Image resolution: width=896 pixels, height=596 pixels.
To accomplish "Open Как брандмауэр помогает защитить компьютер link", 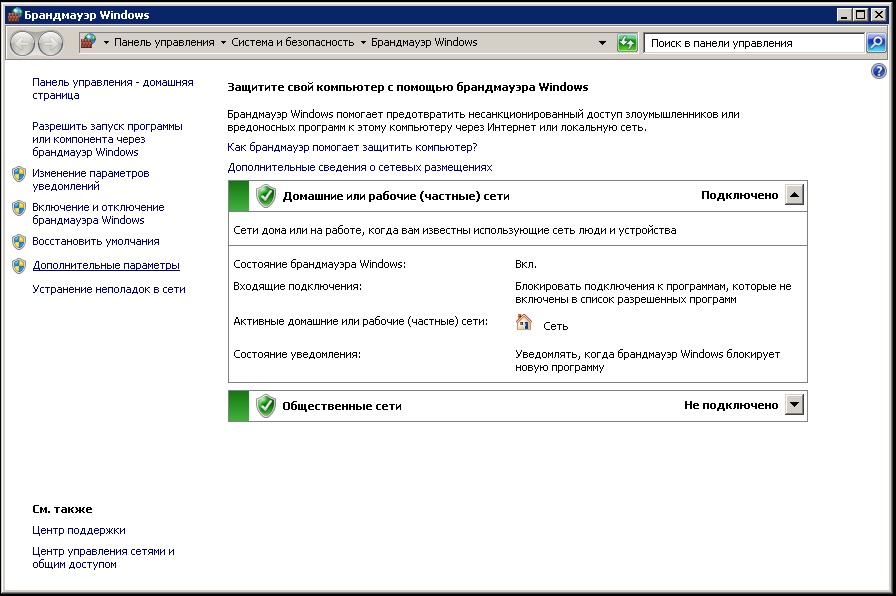I will tap(352, 147).
